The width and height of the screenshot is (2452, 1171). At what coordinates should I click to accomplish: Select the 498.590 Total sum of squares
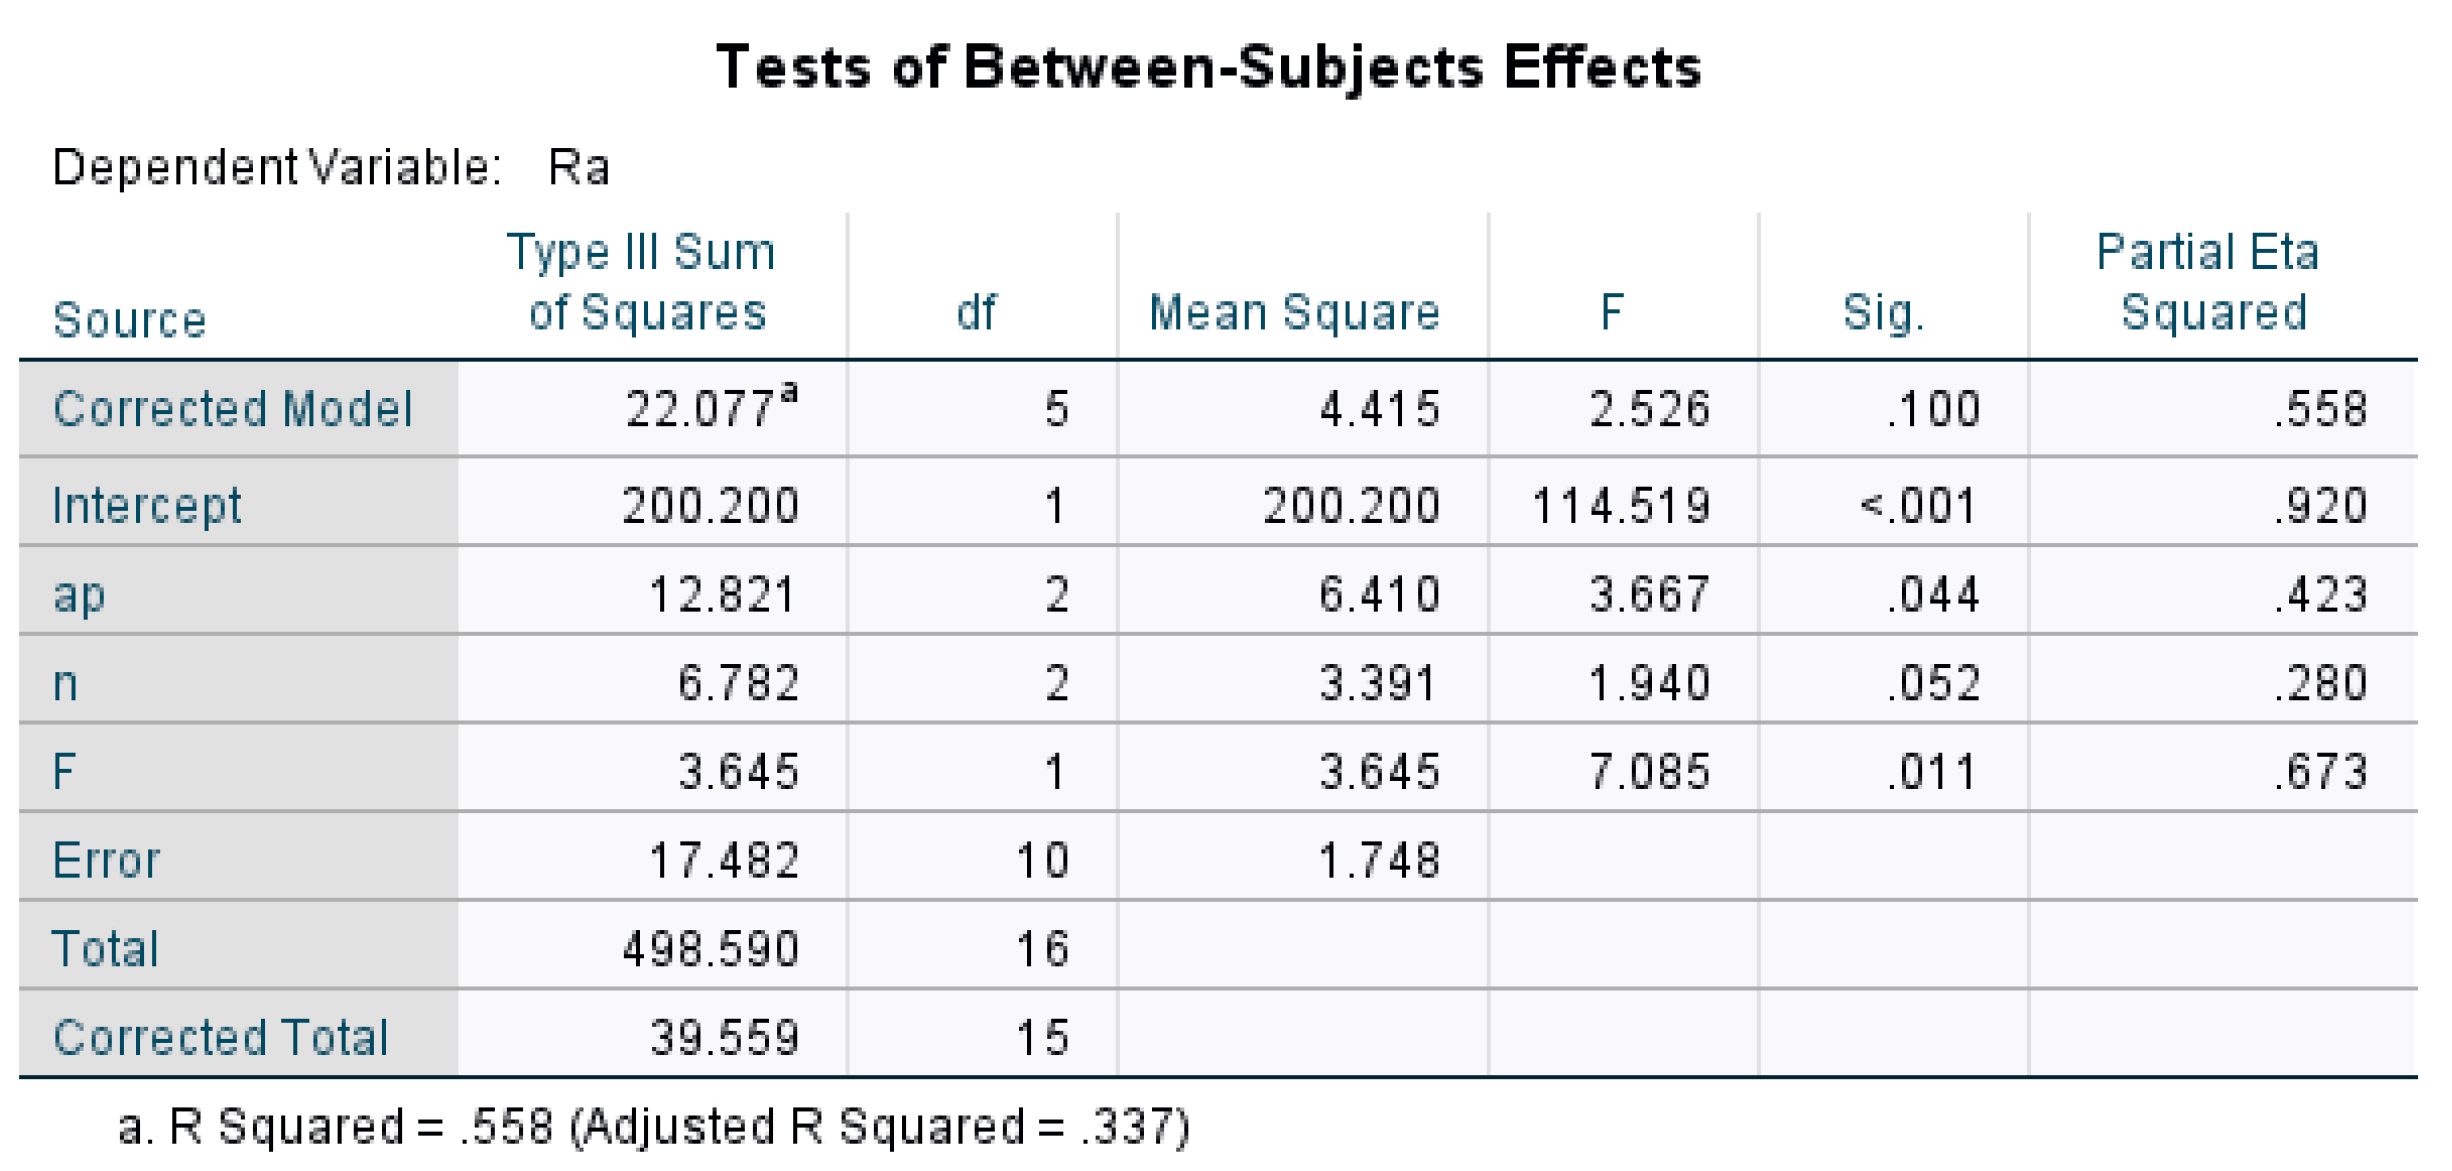[x=710, y=948]
